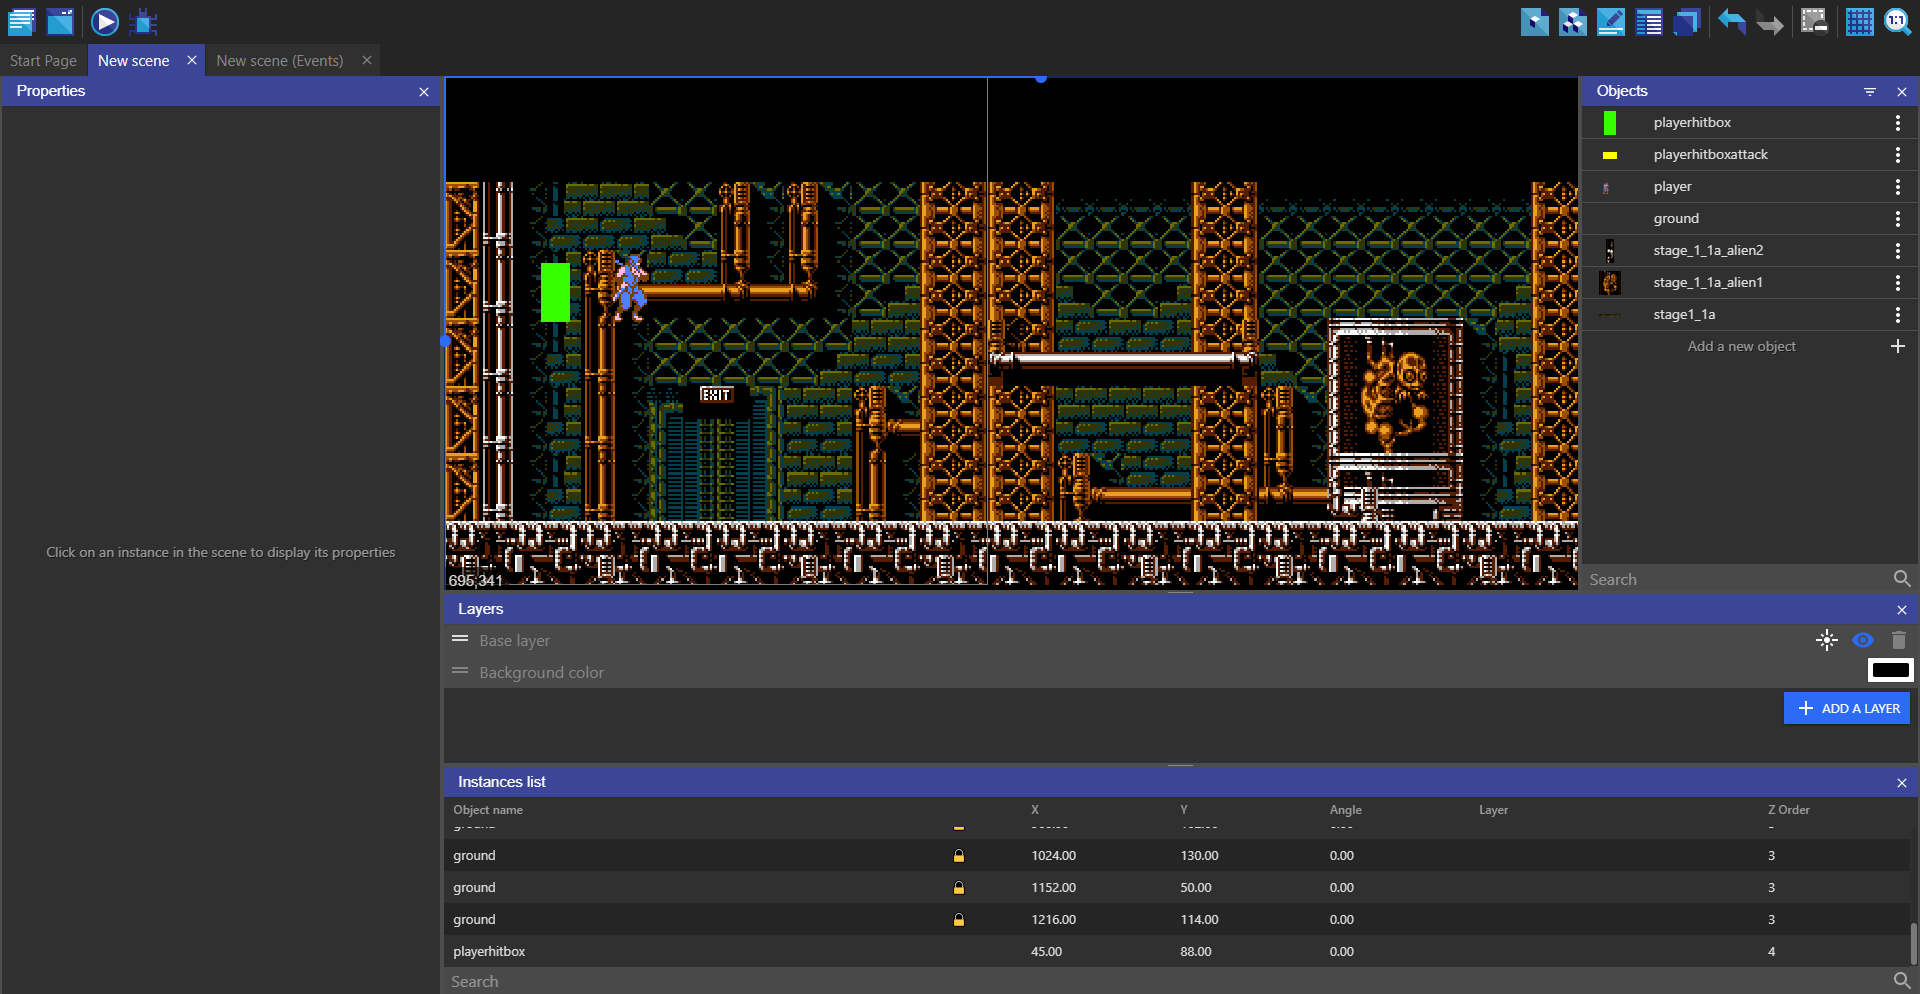Image resolution: width=1920 pixels, height=994 pixels.
Task: Open the object groups editor
Action: (1572, 21)
